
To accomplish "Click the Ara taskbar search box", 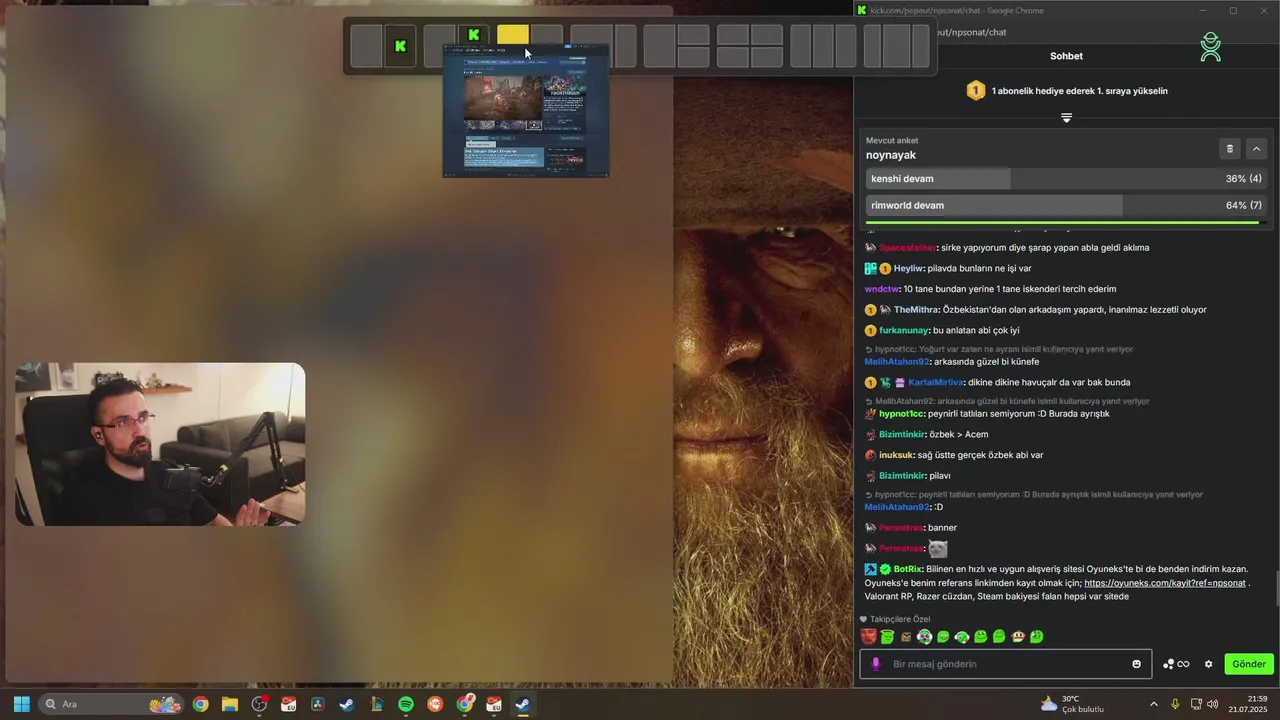I will (x=111, y=704).
